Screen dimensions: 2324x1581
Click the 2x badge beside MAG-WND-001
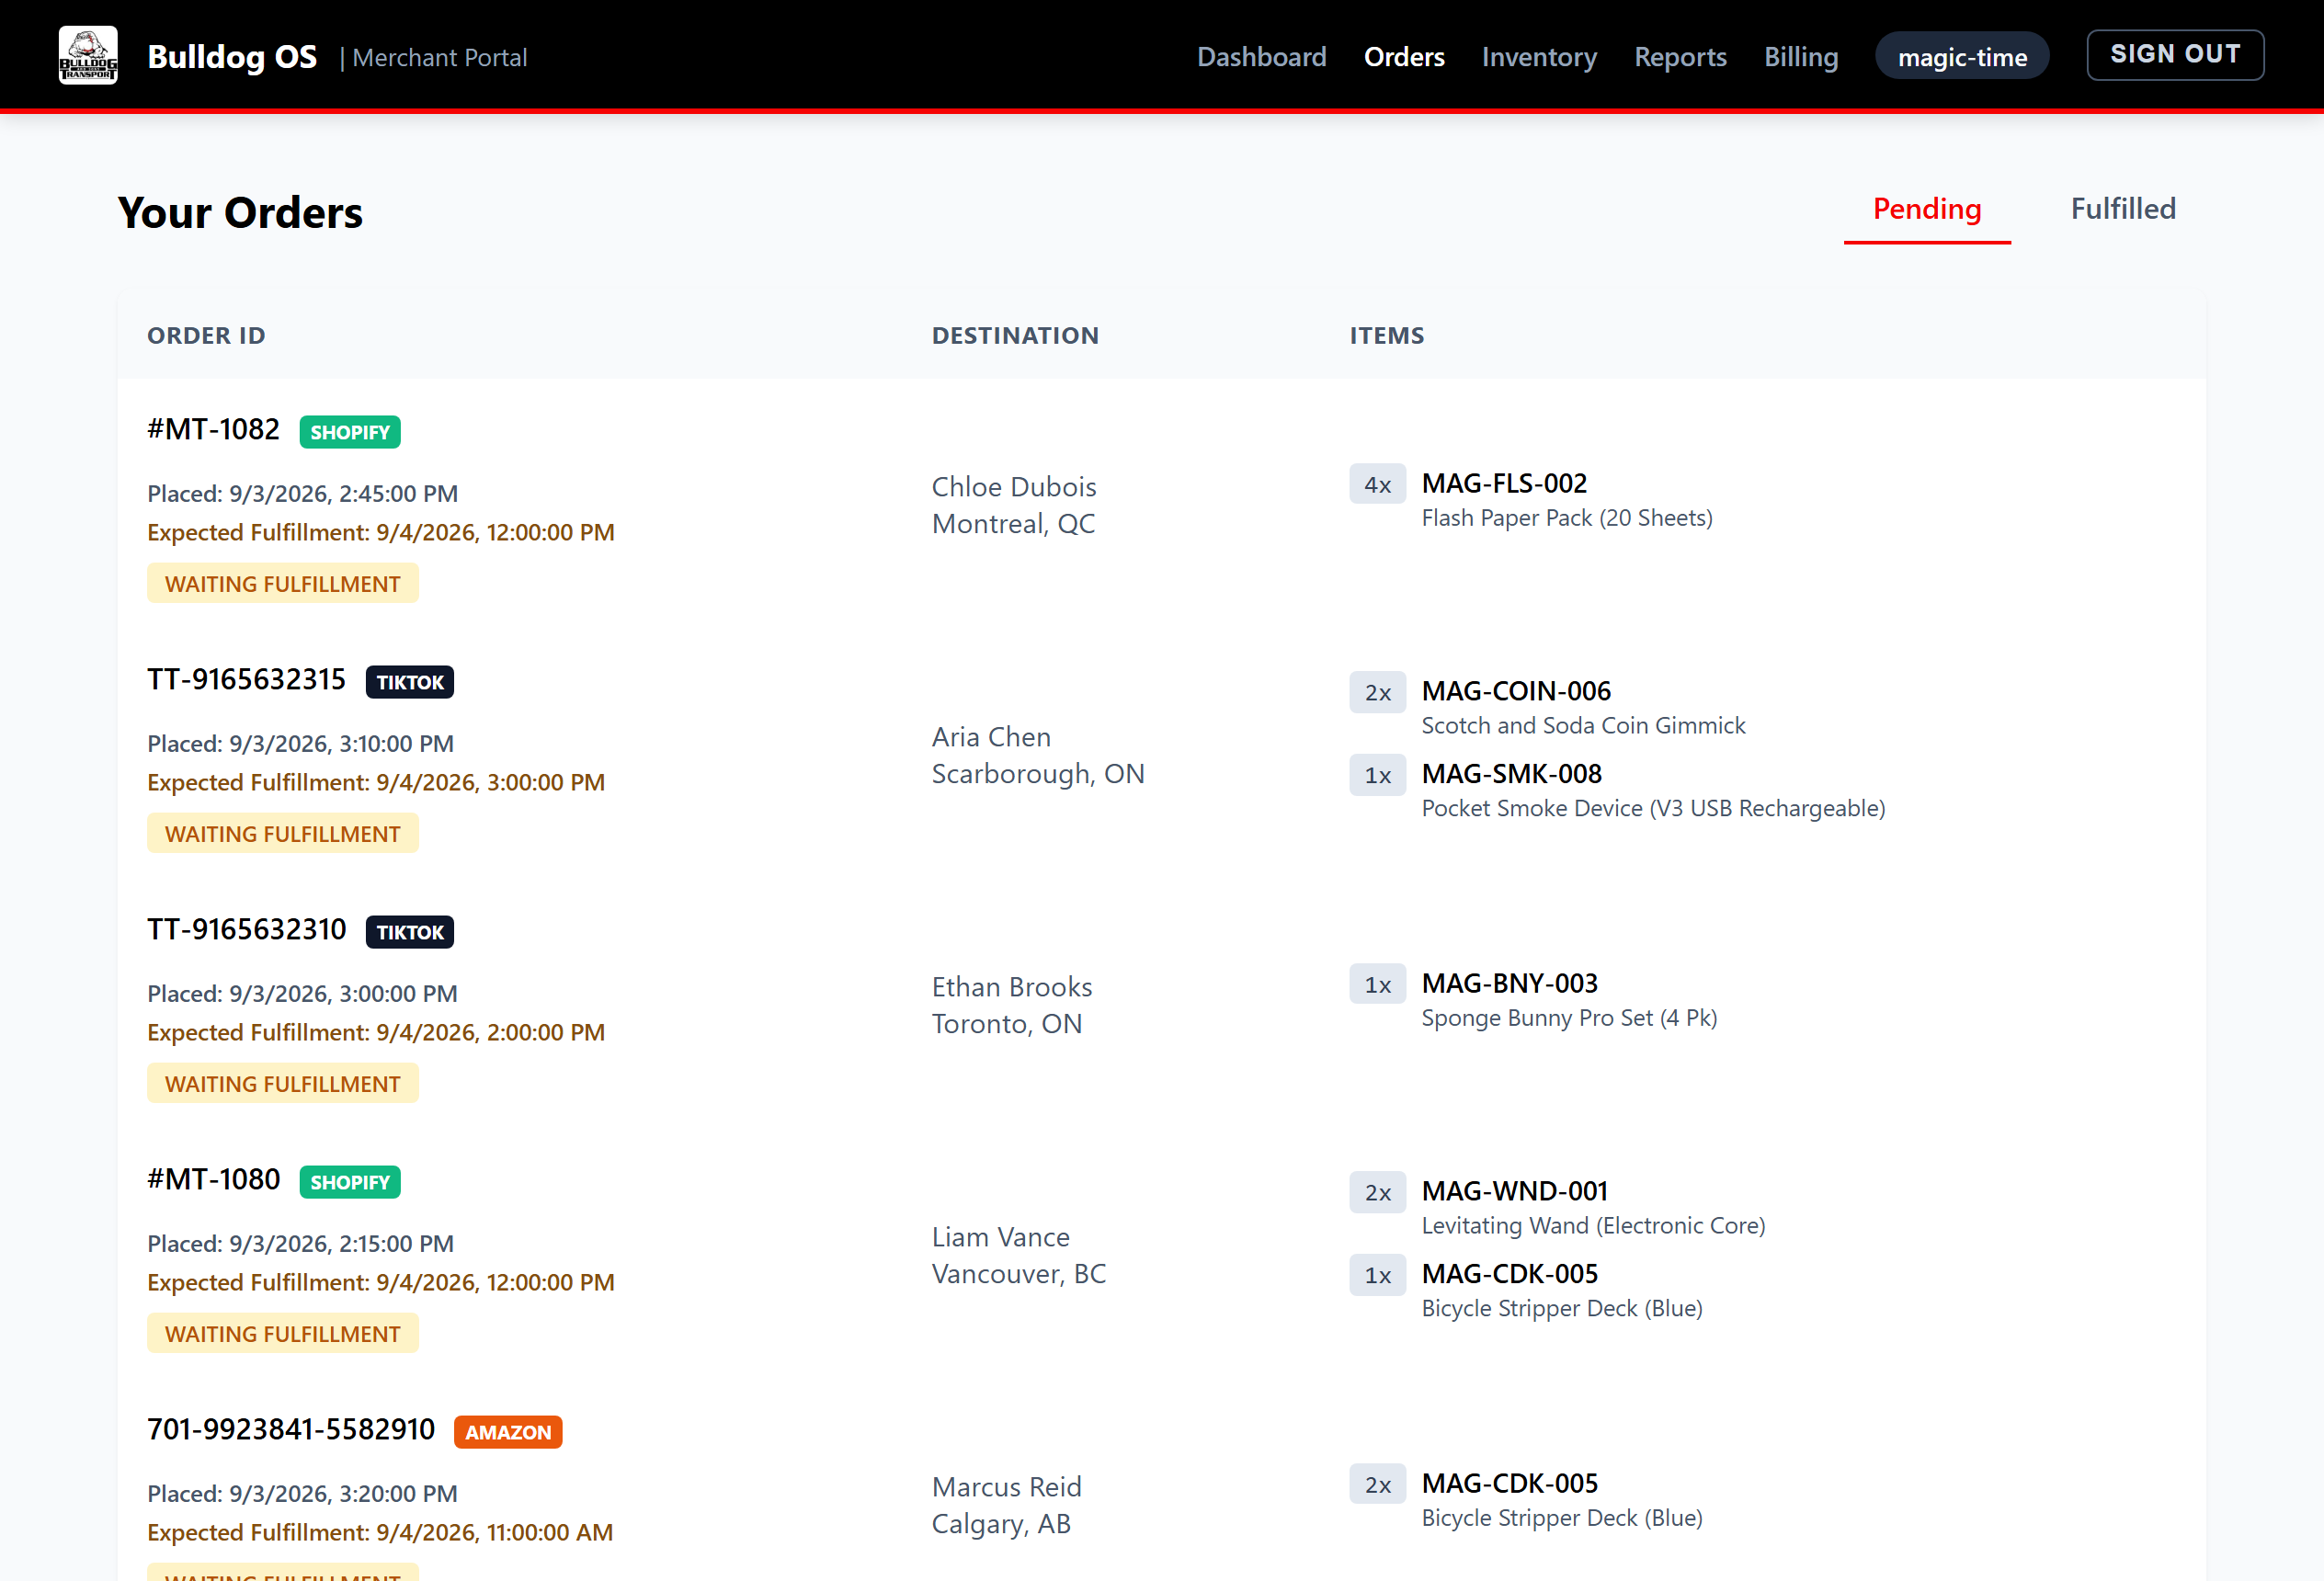click(x=1377, y=1193)
